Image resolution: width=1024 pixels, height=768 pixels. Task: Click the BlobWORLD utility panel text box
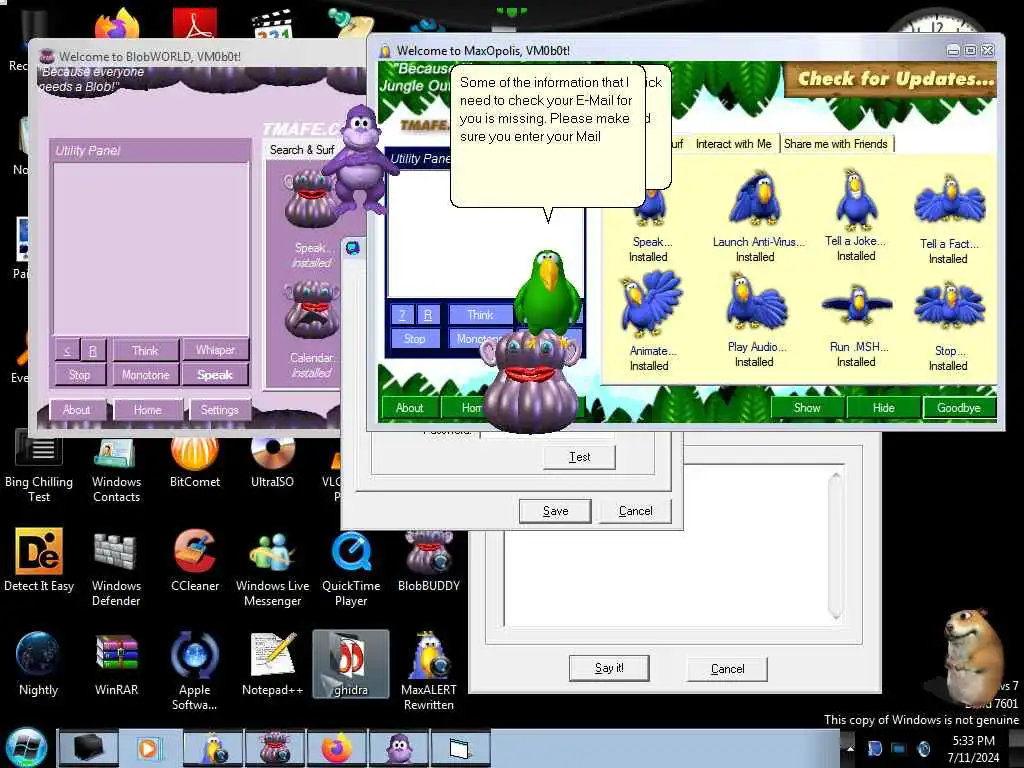coord(150,249)
